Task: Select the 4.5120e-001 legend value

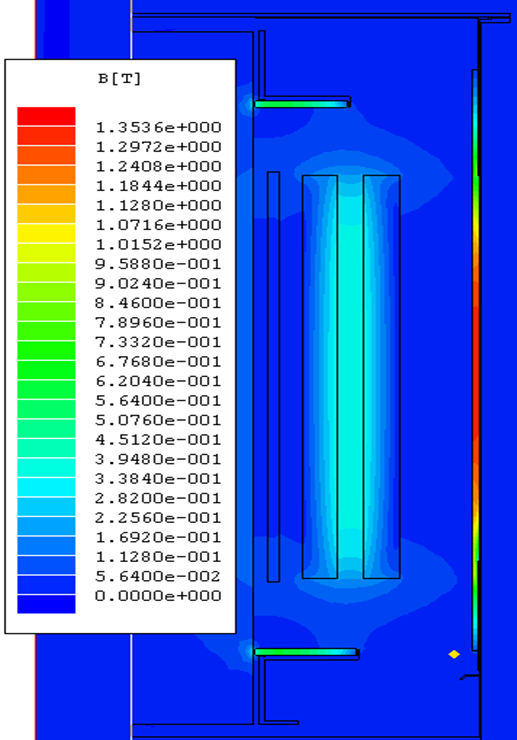Action: tap(159, 440)
